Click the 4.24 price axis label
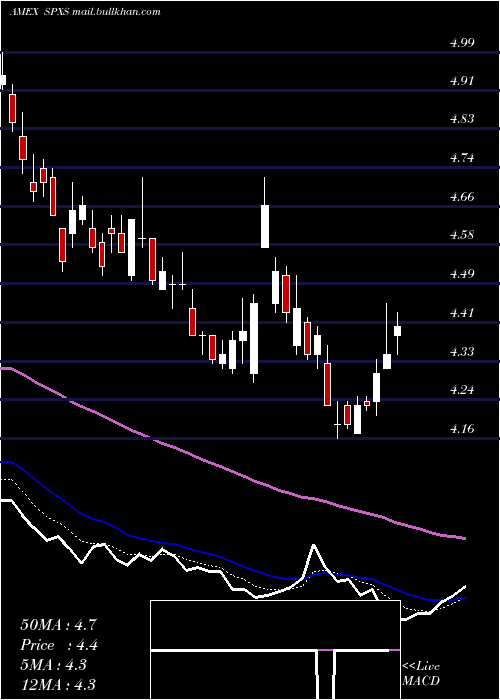The width and height of the screenshot is (500, 700). [x=462, y=390]
